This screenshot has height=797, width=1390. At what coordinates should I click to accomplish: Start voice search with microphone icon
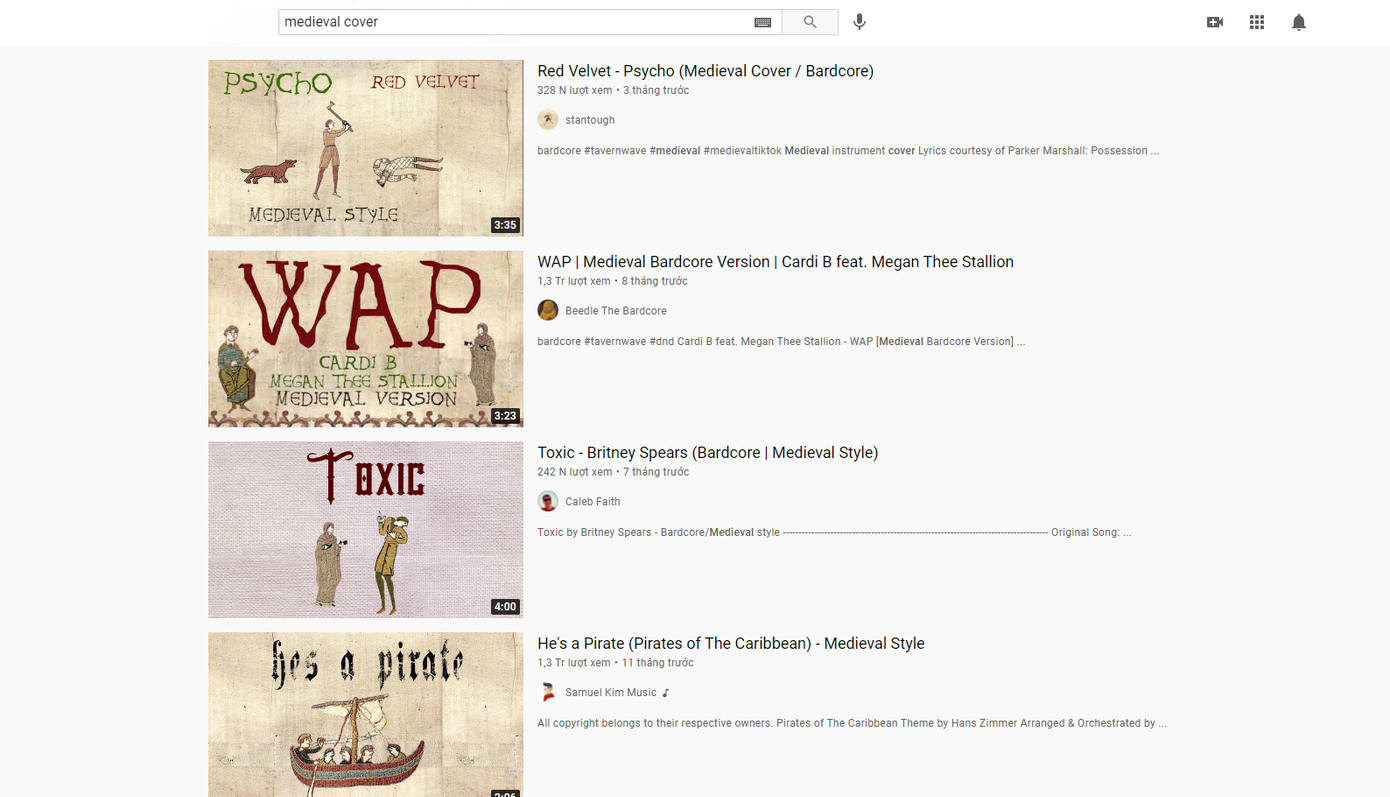point(859,22)
